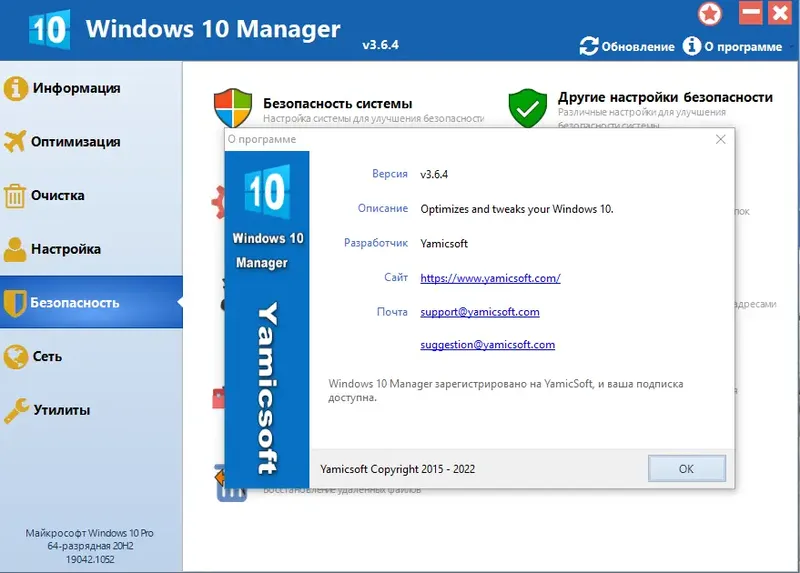This screenshot has width=800, height=573.
Task: Click the О программе dialog title
Action: (x=262, y=139)
